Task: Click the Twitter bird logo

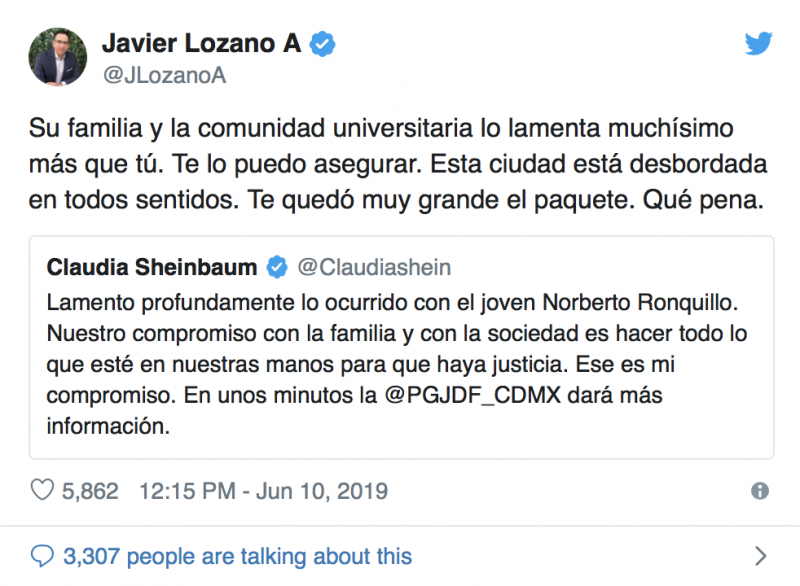Action: click(759, 43)
